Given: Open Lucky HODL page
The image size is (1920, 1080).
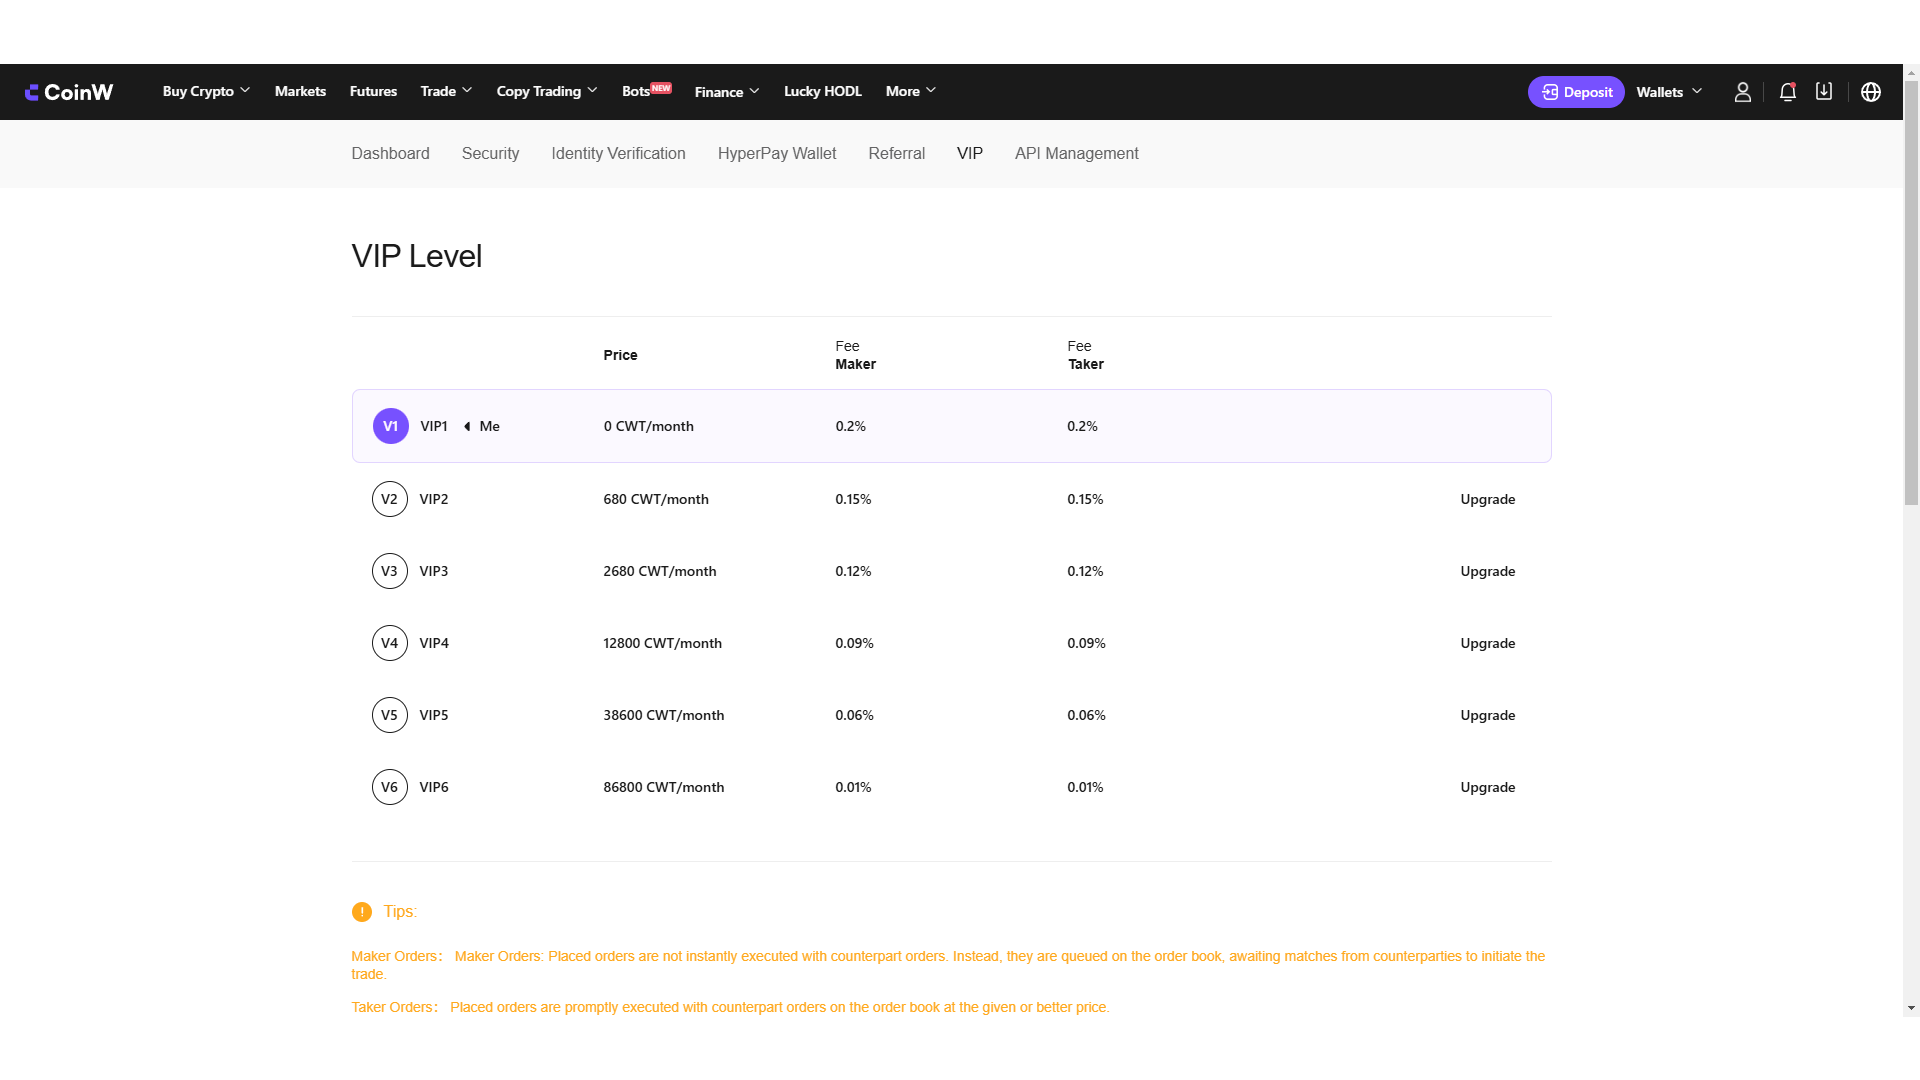Looking at the screenshot, I should 822,91.
